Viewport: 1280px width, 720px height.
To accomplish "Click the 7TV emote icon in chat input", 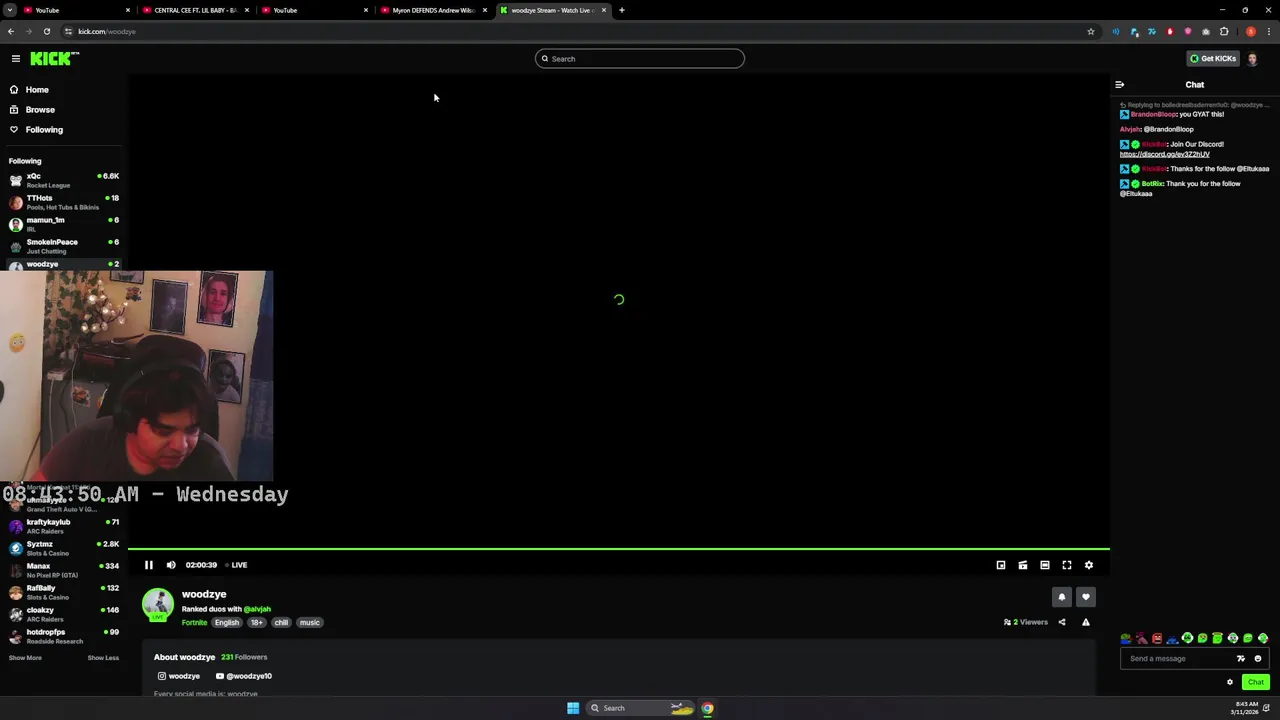I will tap(1241, 658).
